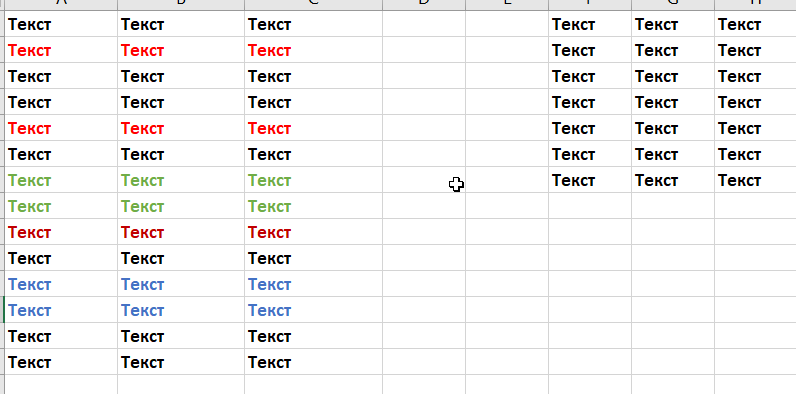Click the topmost bright red Текст in column C

click(313, 50)
